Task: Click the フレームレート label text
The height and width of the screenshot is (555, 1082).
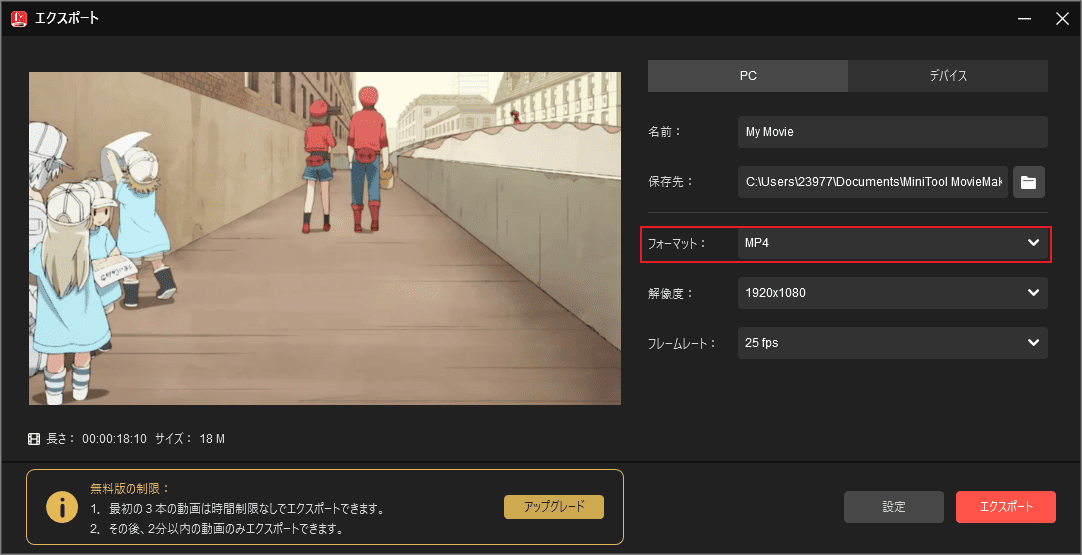Action: click(x=682, y=343)
